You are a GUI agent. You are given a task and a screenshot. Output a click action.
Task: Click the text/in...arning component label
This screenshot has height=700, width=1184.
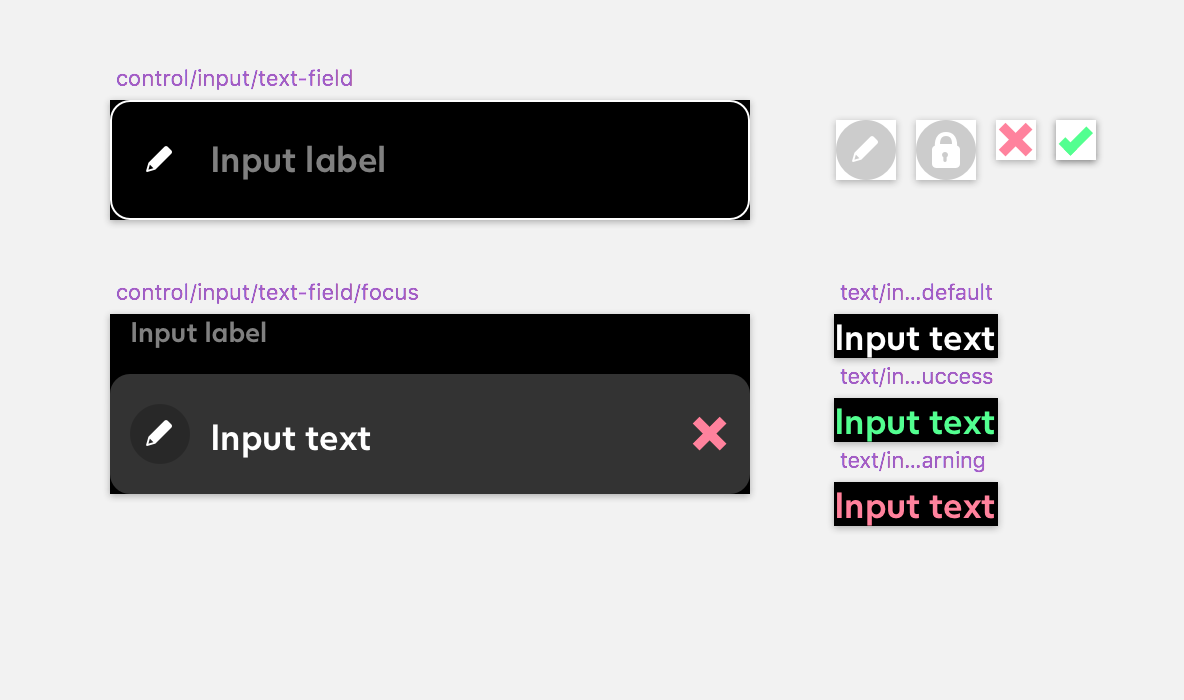912,460
